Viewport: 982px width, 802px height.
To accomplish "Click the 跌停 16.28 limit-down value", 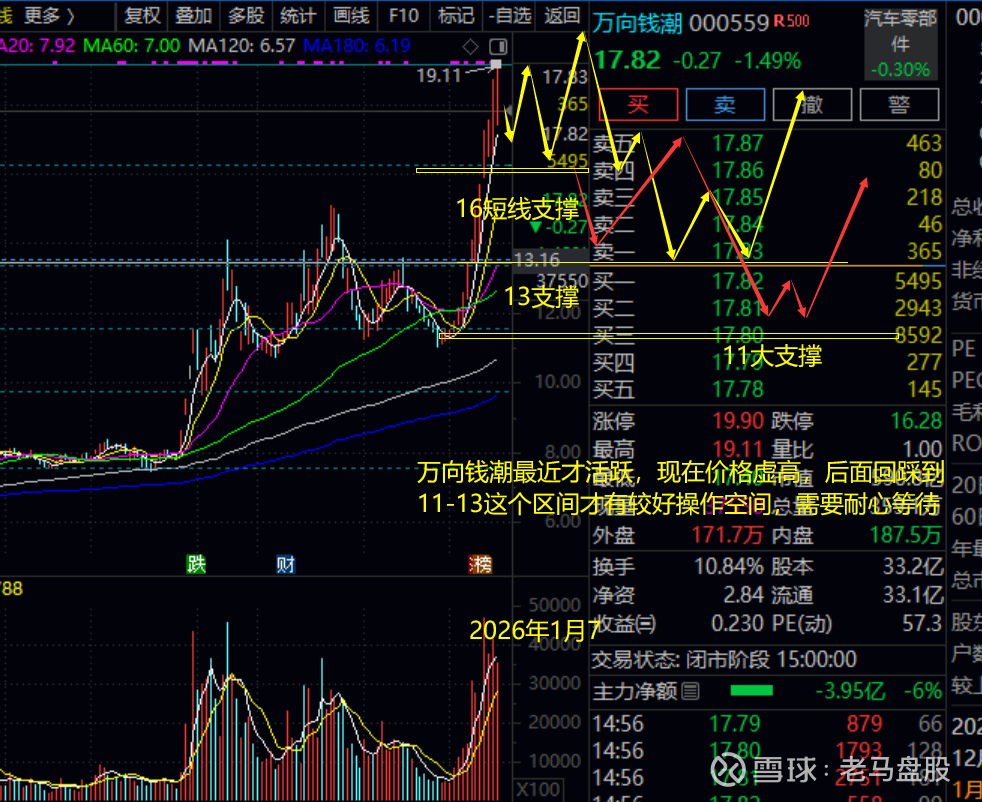I will pos(916,420).
